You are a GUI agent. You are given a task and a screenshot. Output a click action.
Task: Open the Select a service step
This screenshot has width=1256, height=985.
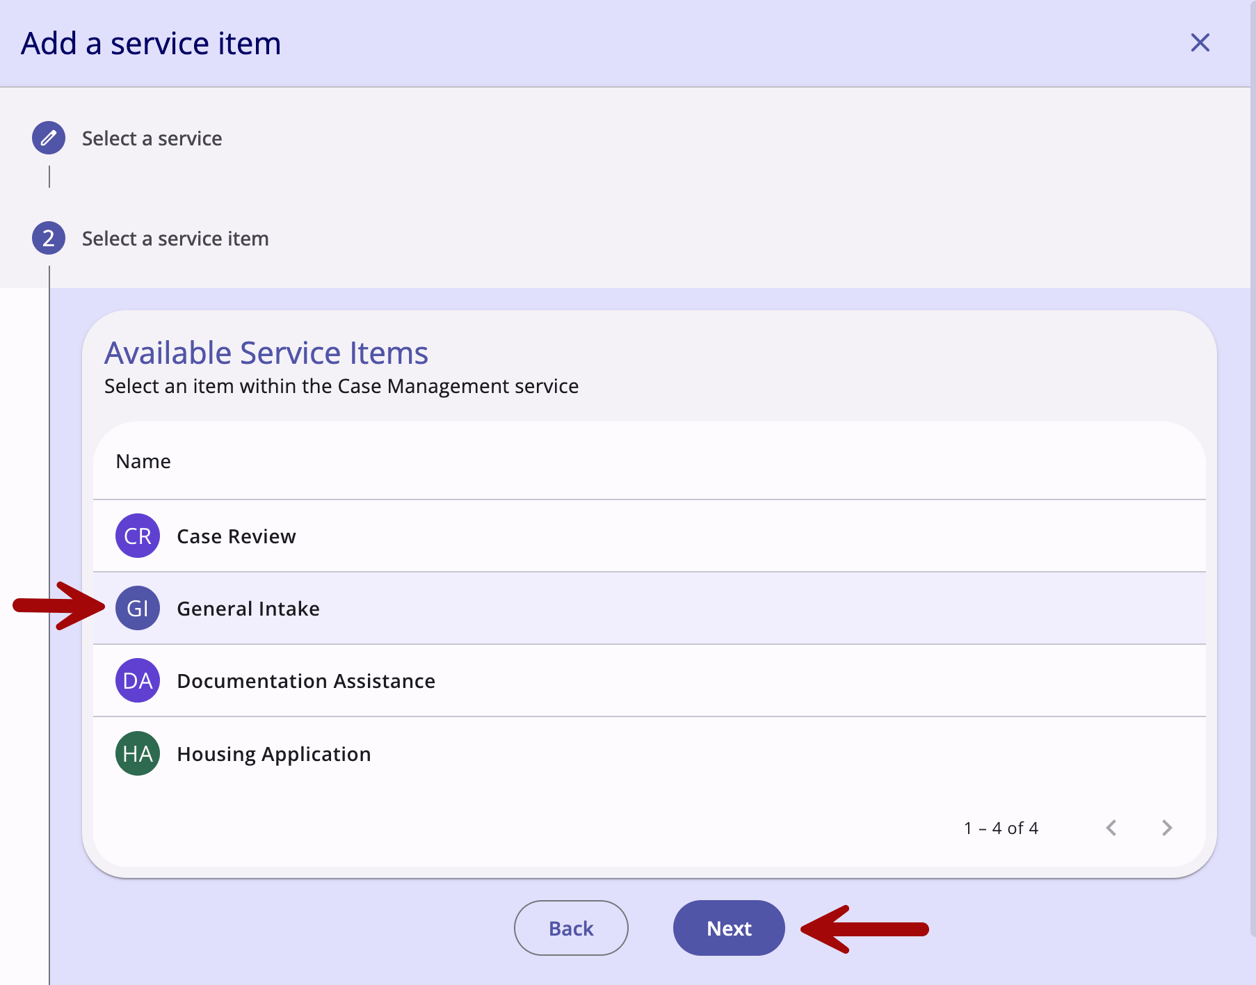[x=152, y=138]
